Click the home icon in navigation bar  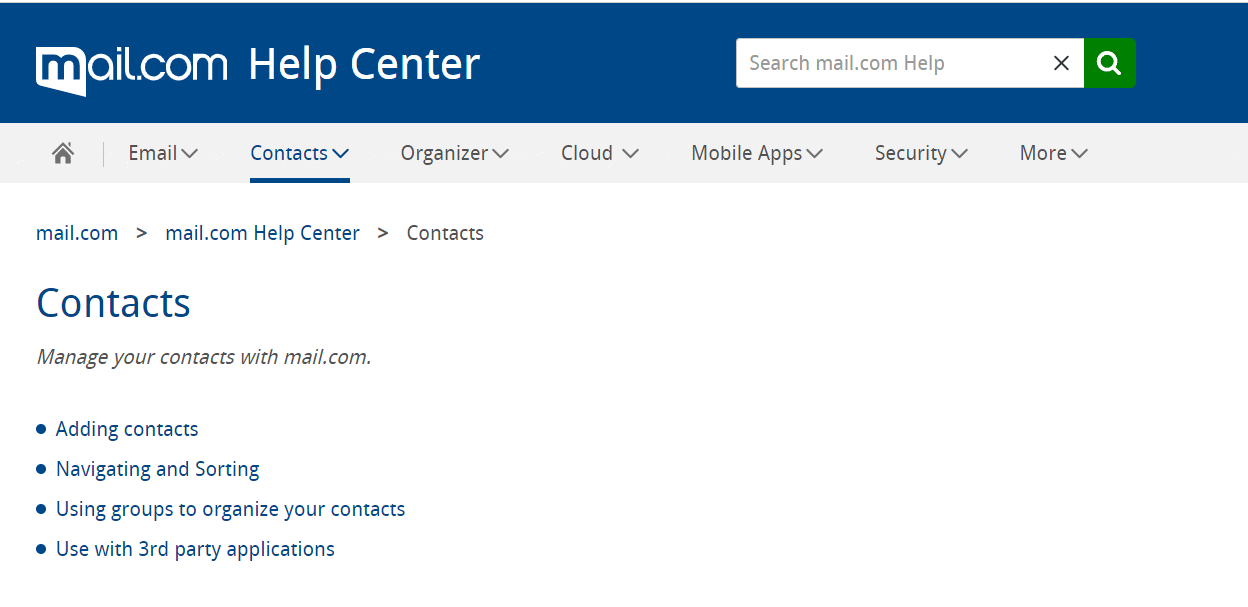(x=63, y=153)
